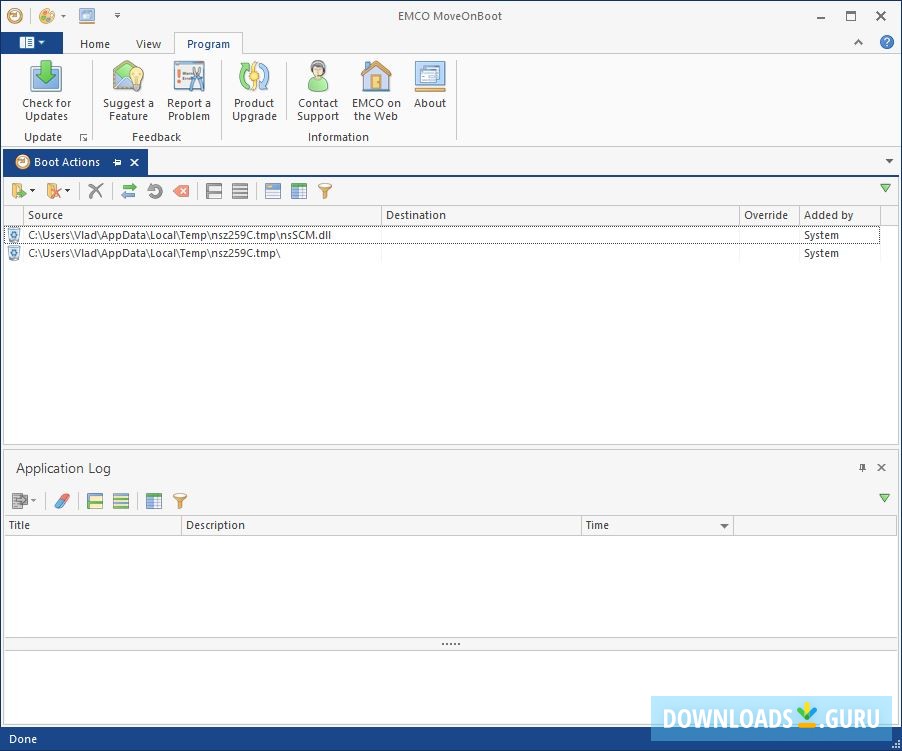The width and height of the screenshot is (902, 751).
Task: Collapse the ribbon with the up chevron
Action: point(858,42)
